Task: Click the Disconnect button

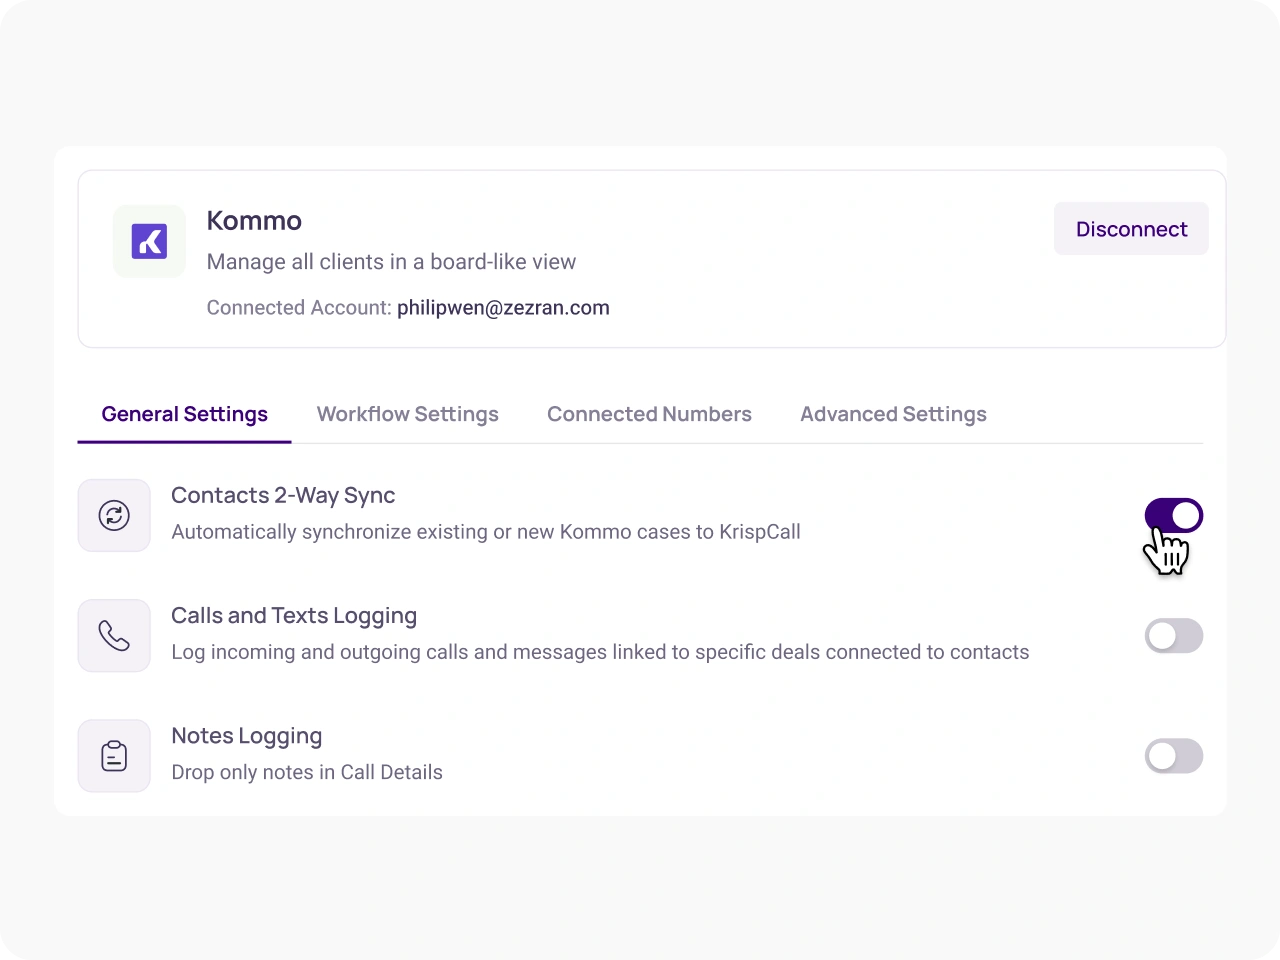Action: coord(1131,229)
